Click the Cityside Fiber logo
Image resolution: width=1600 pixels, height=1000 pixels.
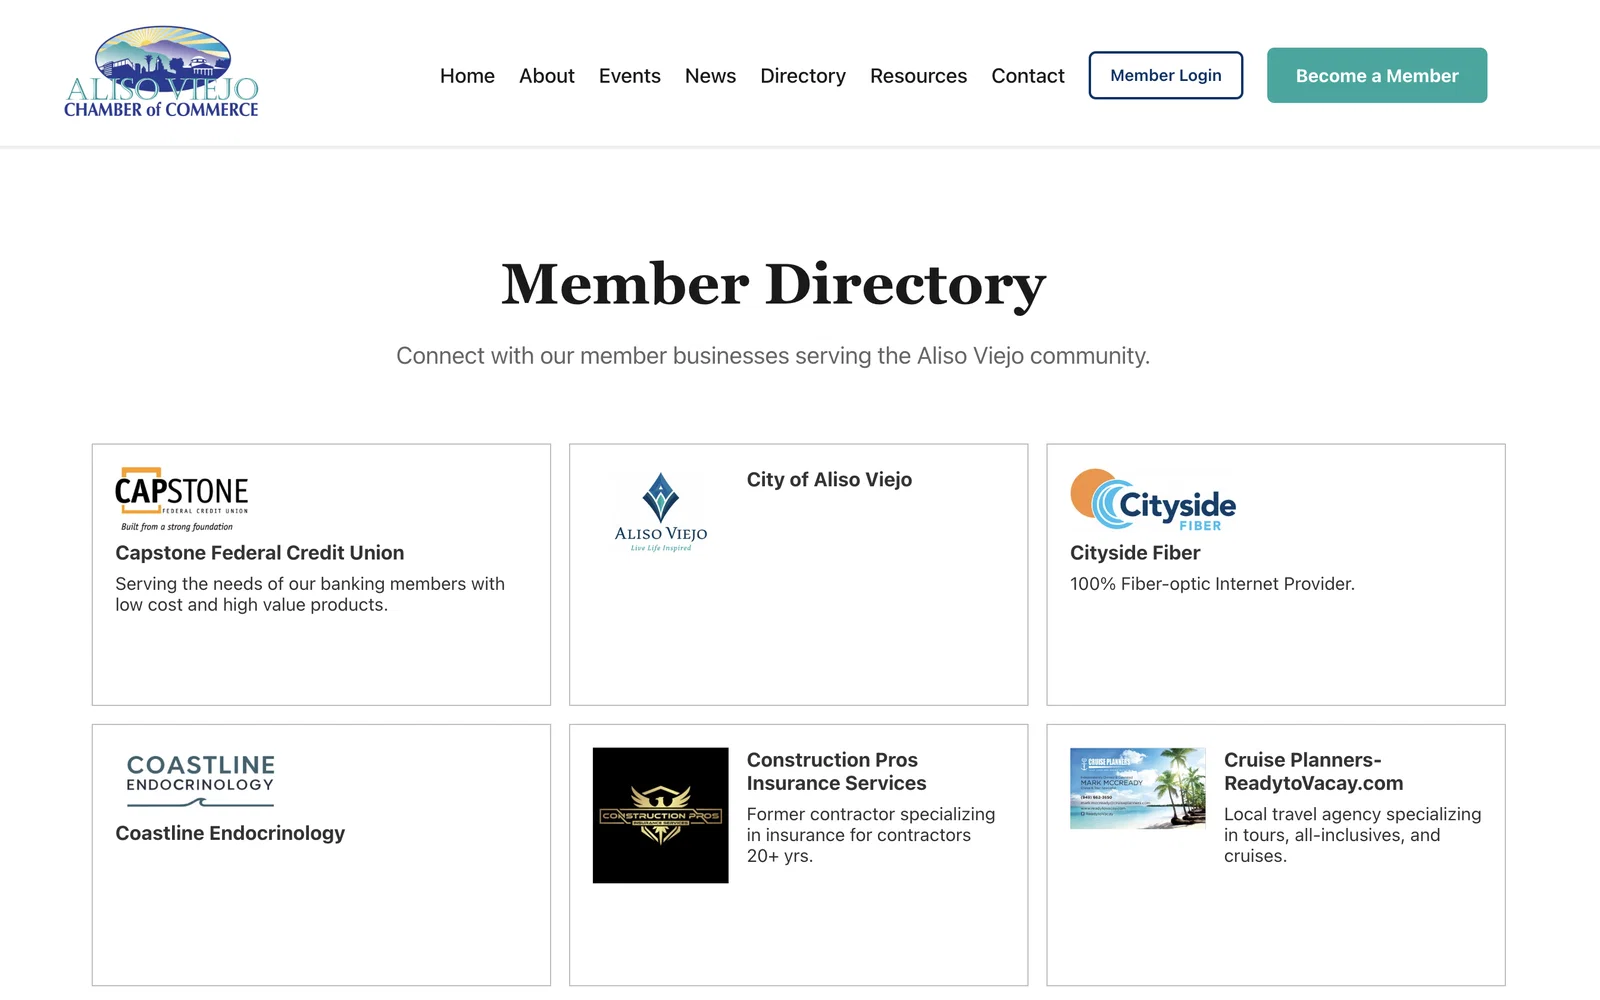pyautogui.click(x=1153, y=500)
